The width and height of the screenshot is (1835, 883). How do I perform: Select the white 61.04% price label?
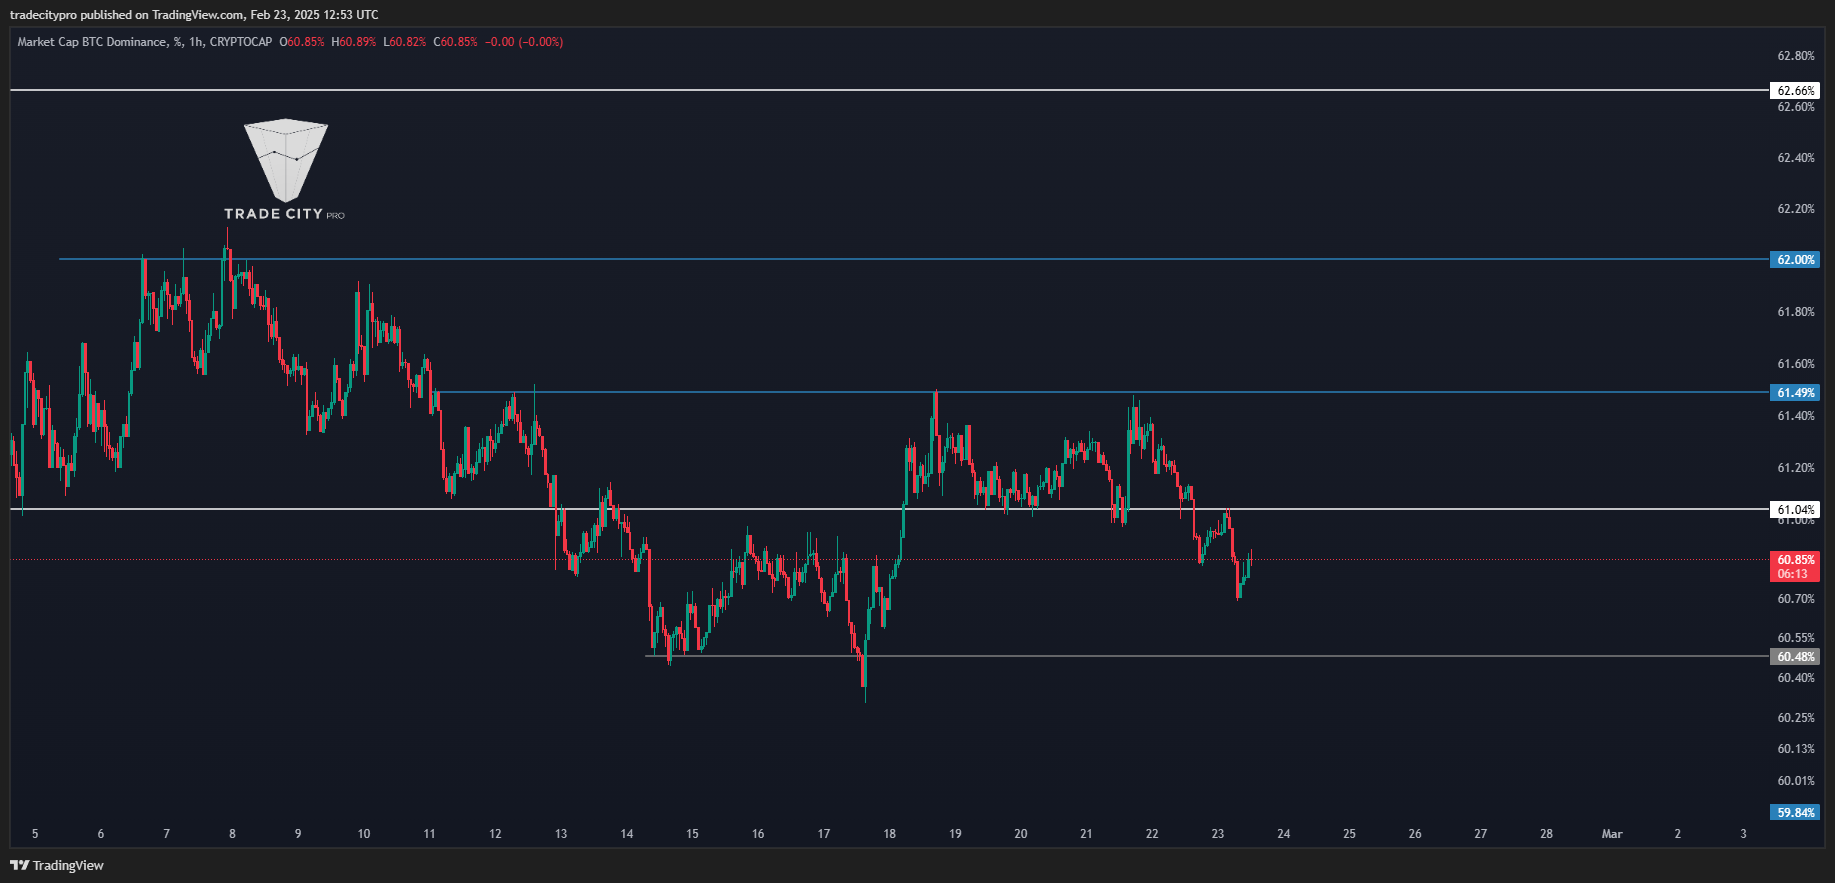click(1796, 510)
